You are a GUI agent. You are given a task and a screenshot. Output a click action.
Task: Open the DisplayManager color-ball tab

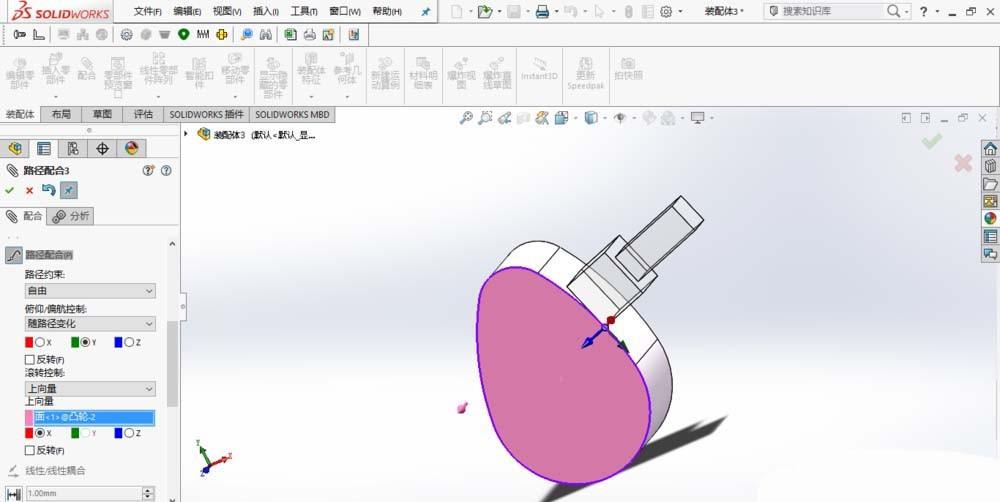131,149
